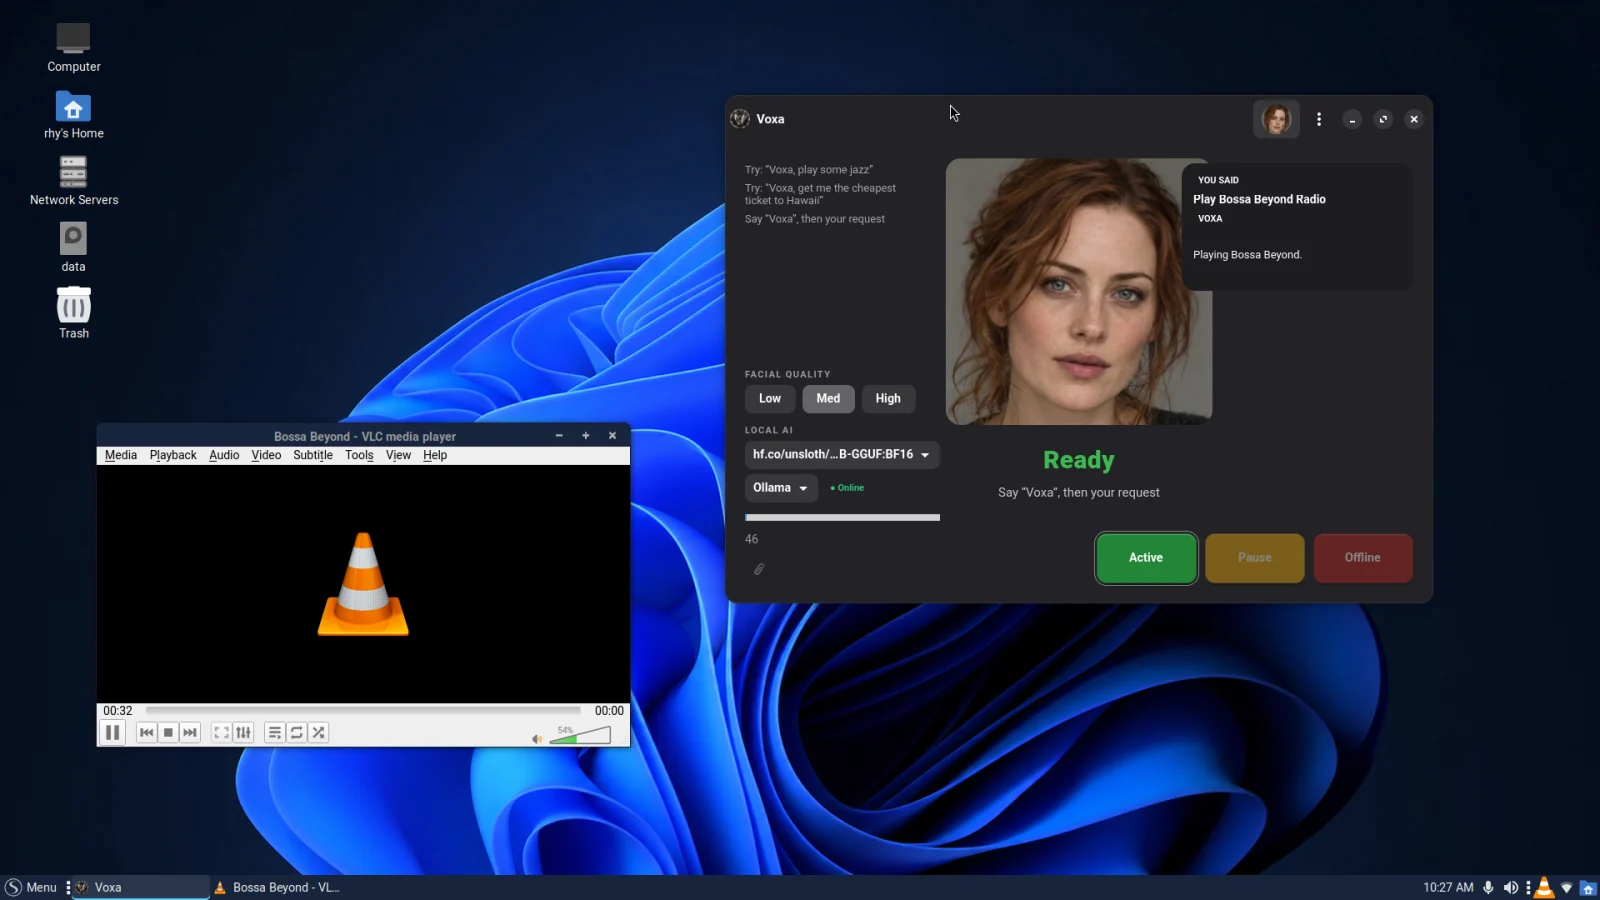Screen dimensions: 1600x900
Task: Click the Voxa avatar thumbnail in title bar
Action: tap(1276, 119)
